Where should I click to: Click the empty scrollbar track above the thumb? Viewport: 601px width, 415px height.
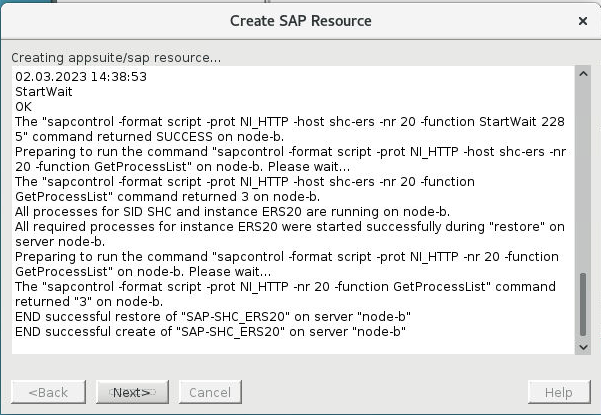584,170
